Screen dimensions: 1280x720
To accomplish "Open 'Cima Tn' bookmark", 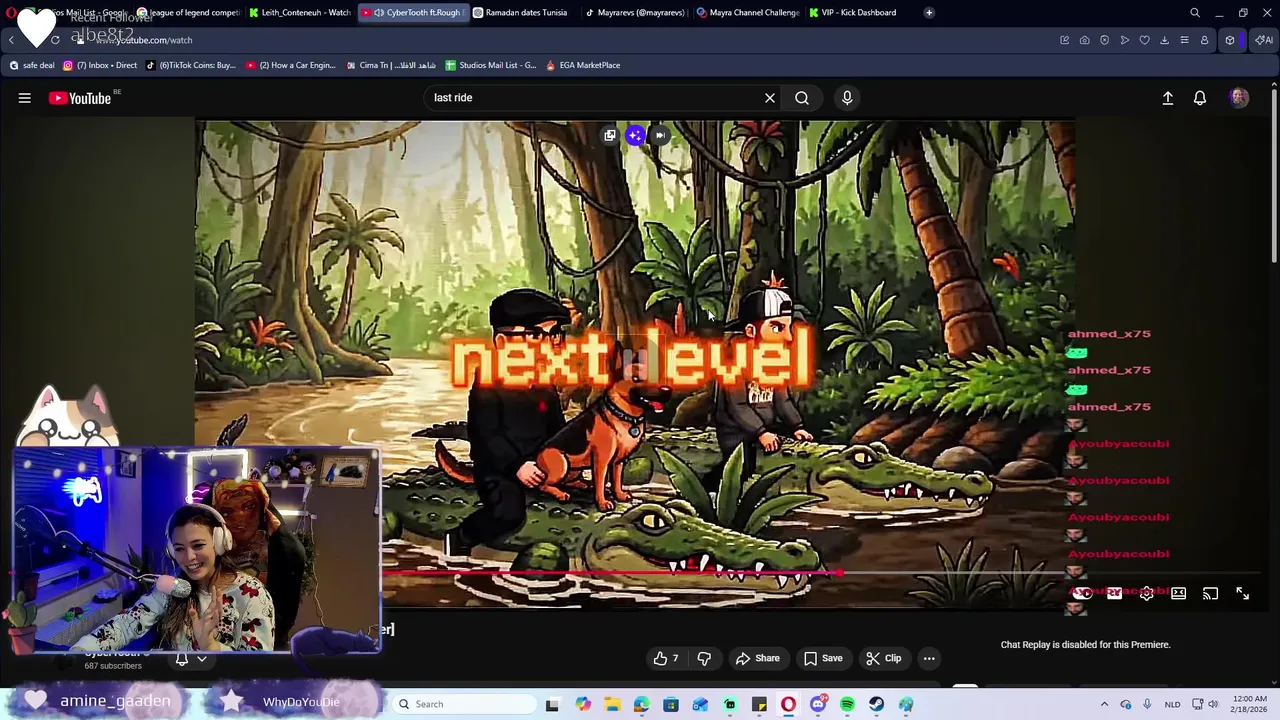I will [390, 65].
